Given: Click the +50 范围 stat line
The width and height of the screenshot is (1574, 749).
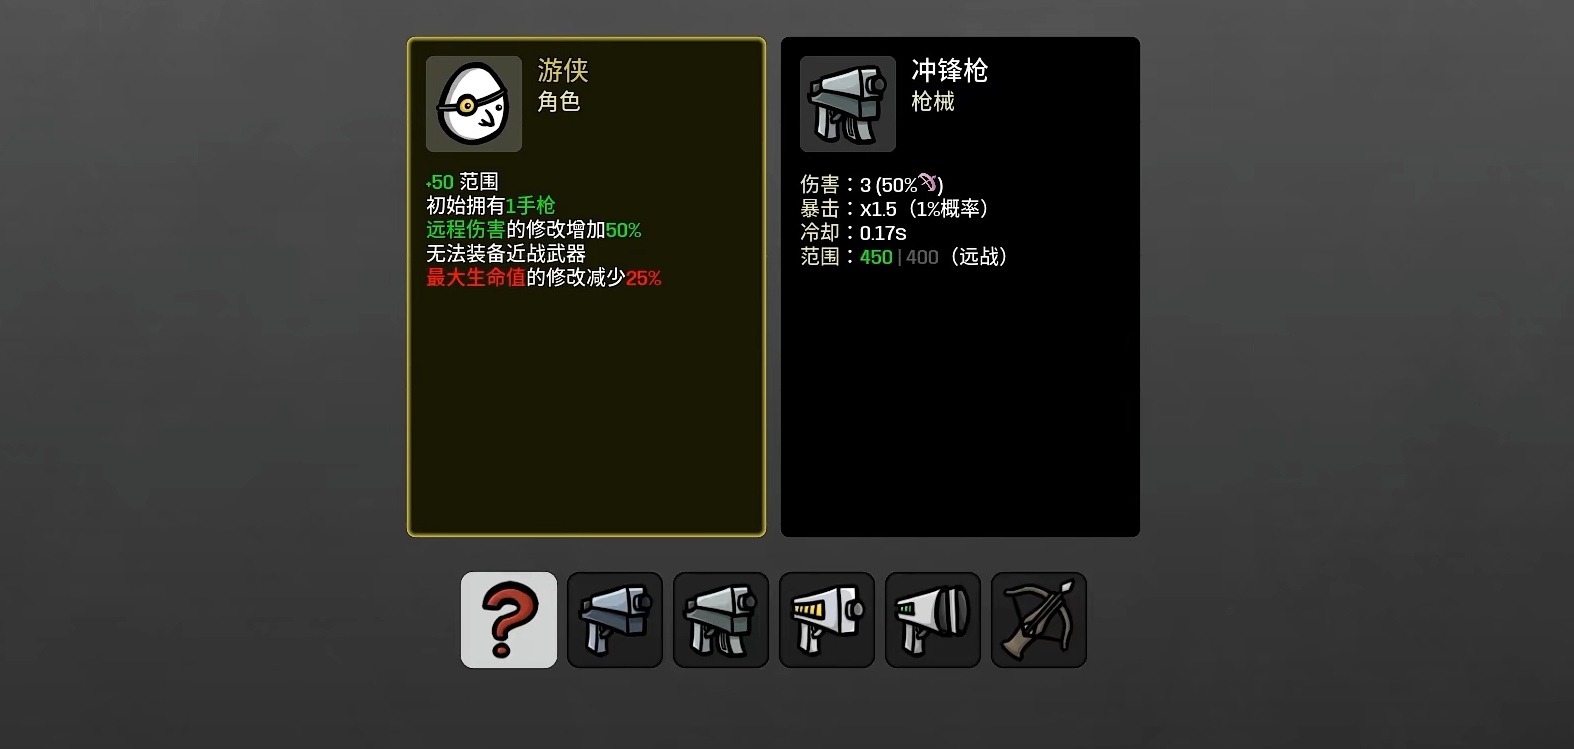Looking at the screenshot, I should pyautogui.click(x=462, y=182).
